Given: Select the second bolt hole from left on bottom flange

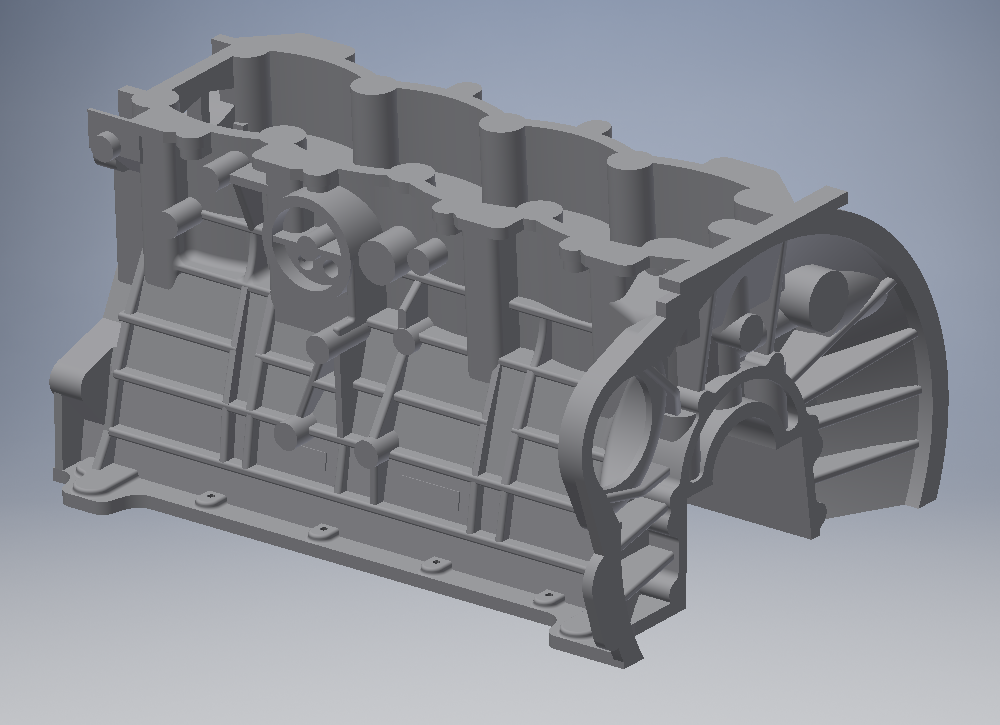Looking at the screenshot, I should [x=320, y=531].
